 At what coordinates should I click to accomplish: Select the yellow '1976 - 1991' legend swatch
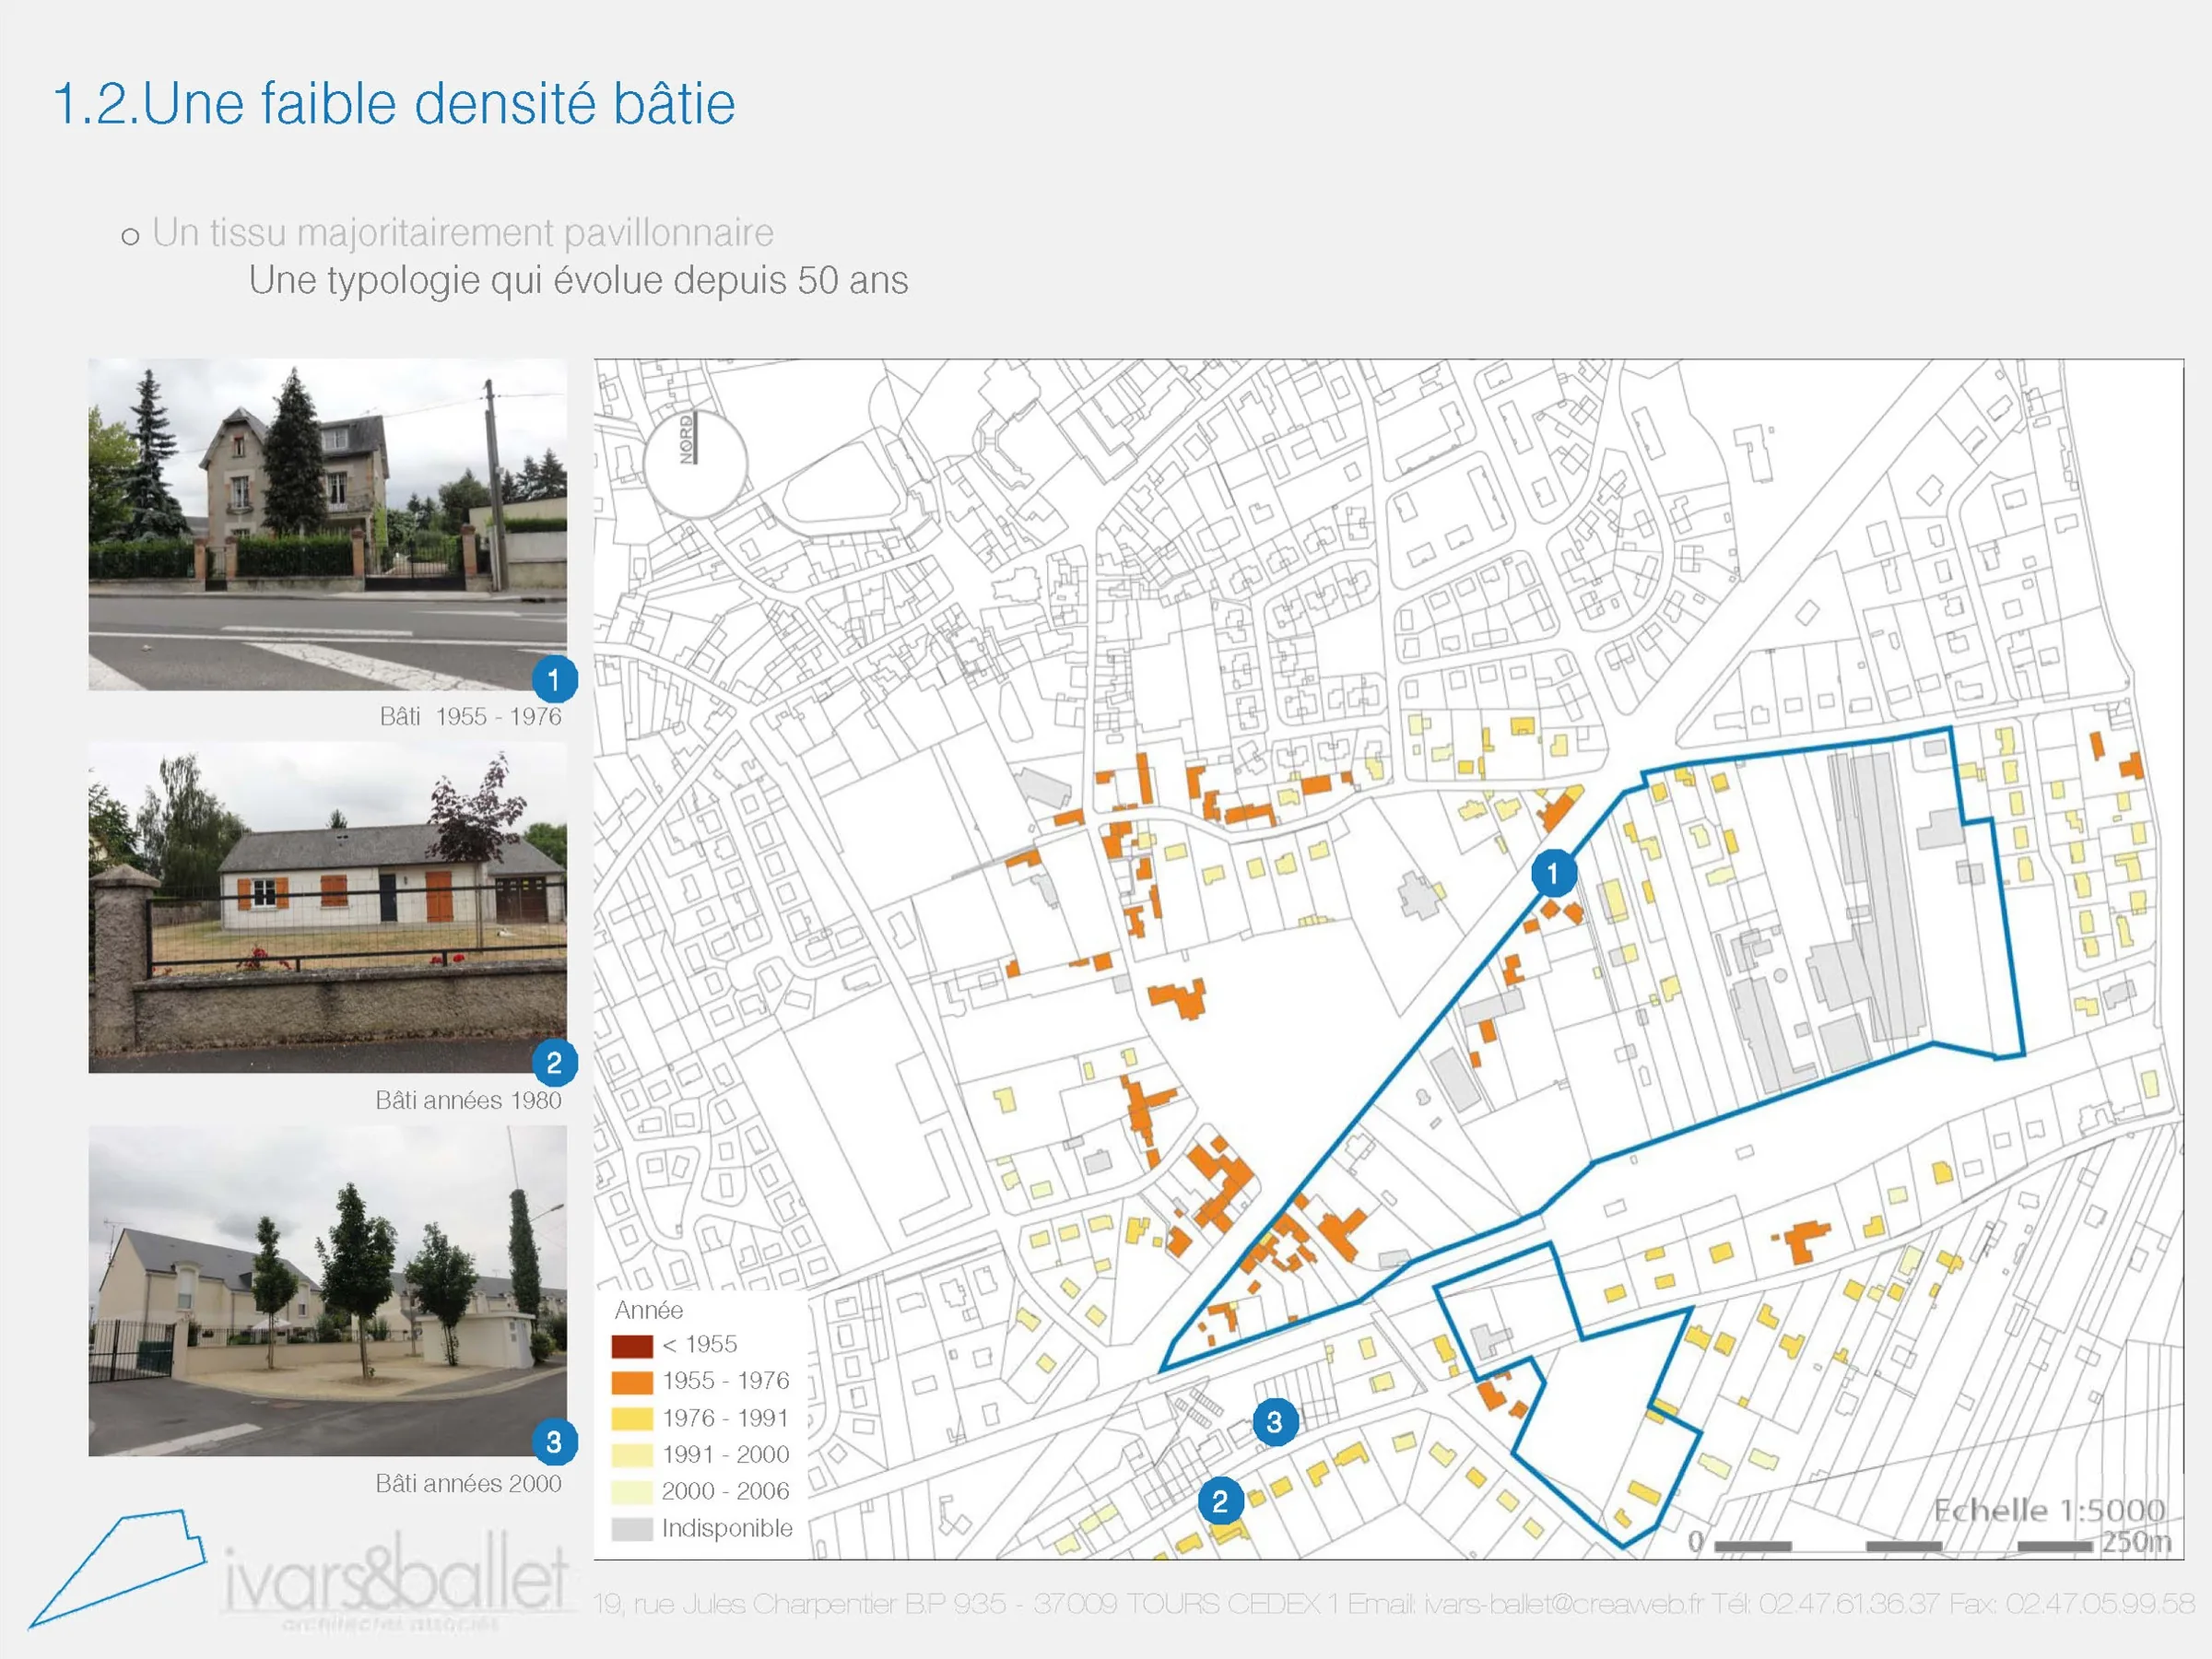coord(632,1418)
